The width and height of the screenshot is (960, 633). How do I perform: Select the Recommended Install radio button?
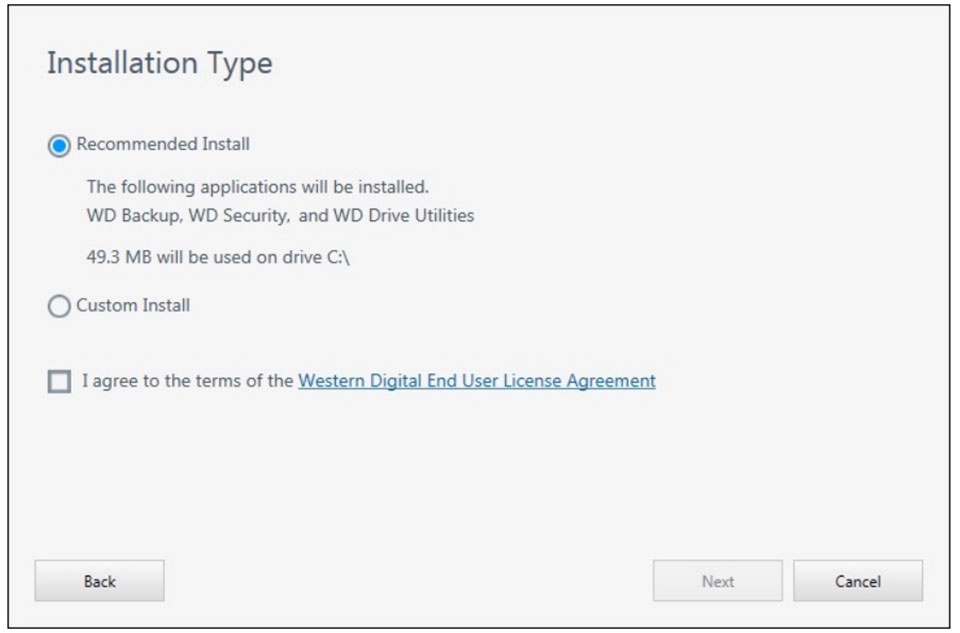tap(59, 146)
